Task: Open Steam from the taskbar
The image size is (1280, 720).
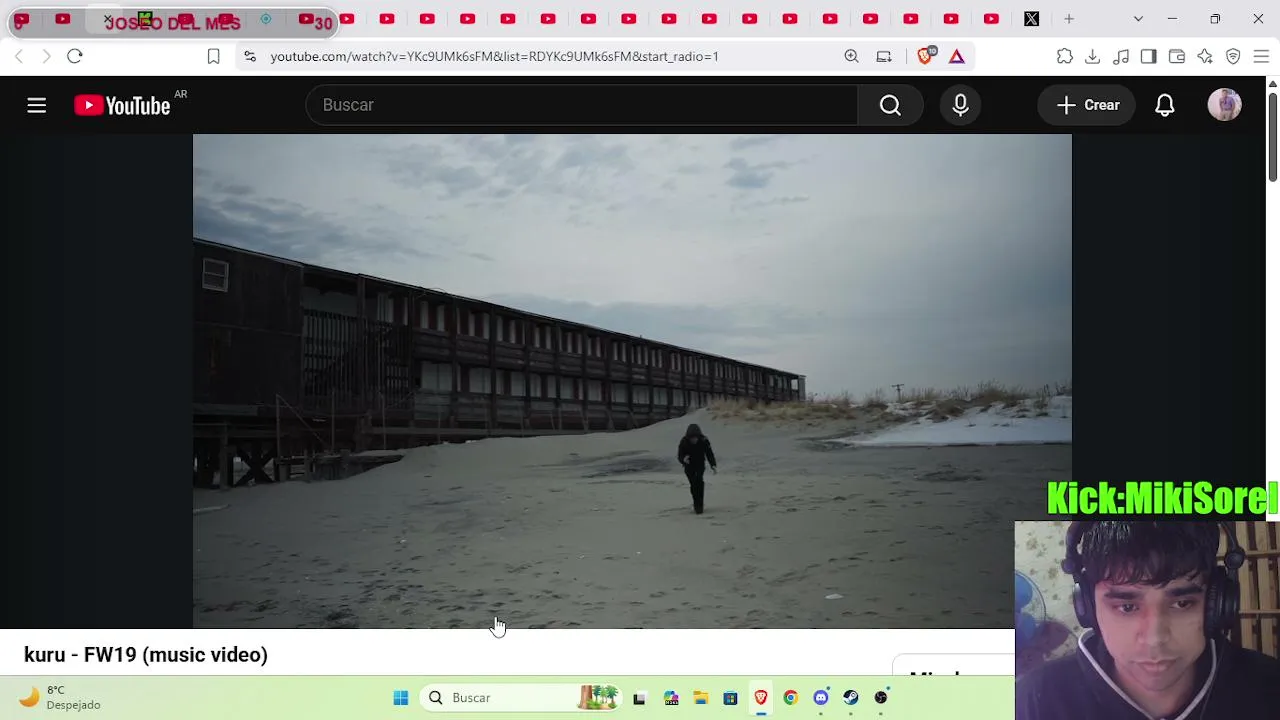Action: [851, 698]
